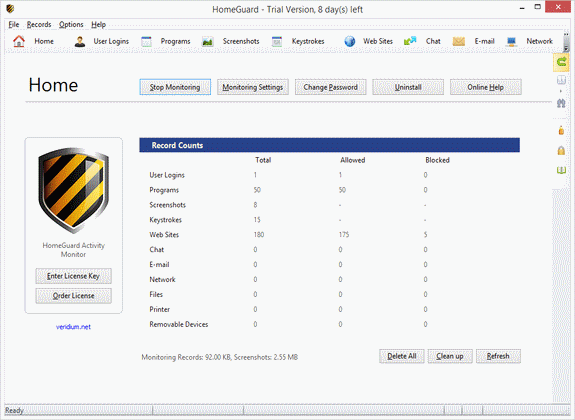Open the Options menu
This screenshot has width=575, height=420.
(71, 25)
